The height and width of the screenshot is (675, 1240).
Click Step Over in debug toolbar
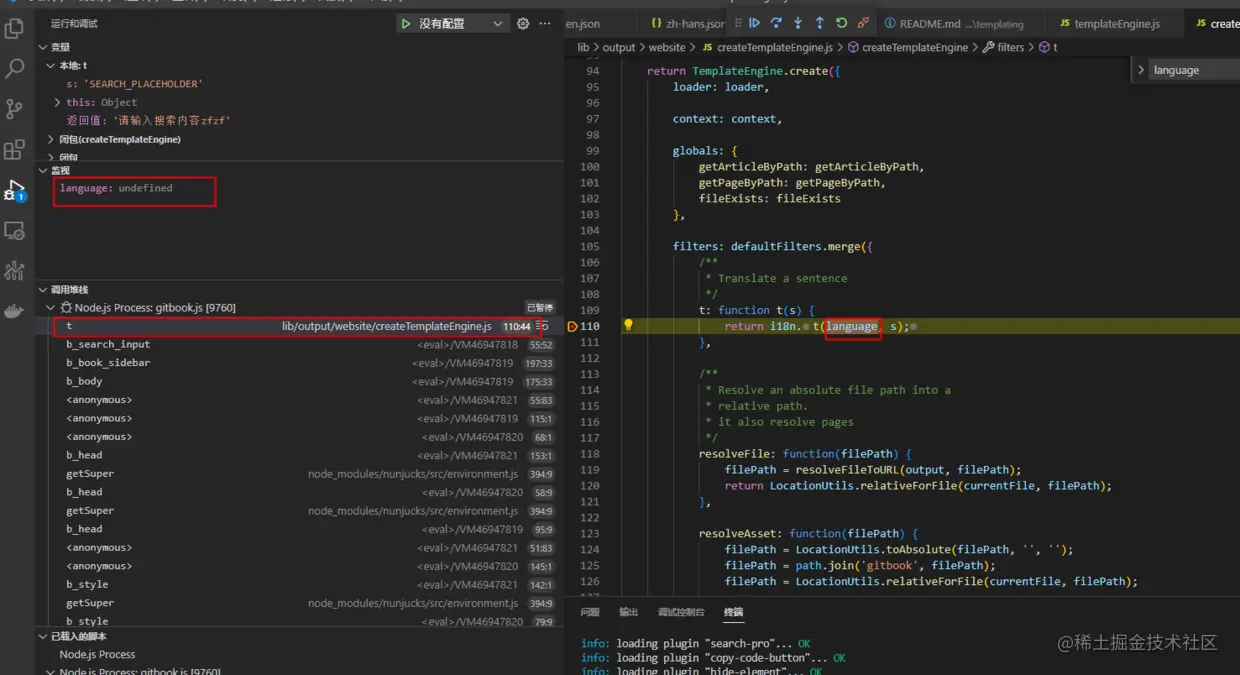(x=776, y=23)
